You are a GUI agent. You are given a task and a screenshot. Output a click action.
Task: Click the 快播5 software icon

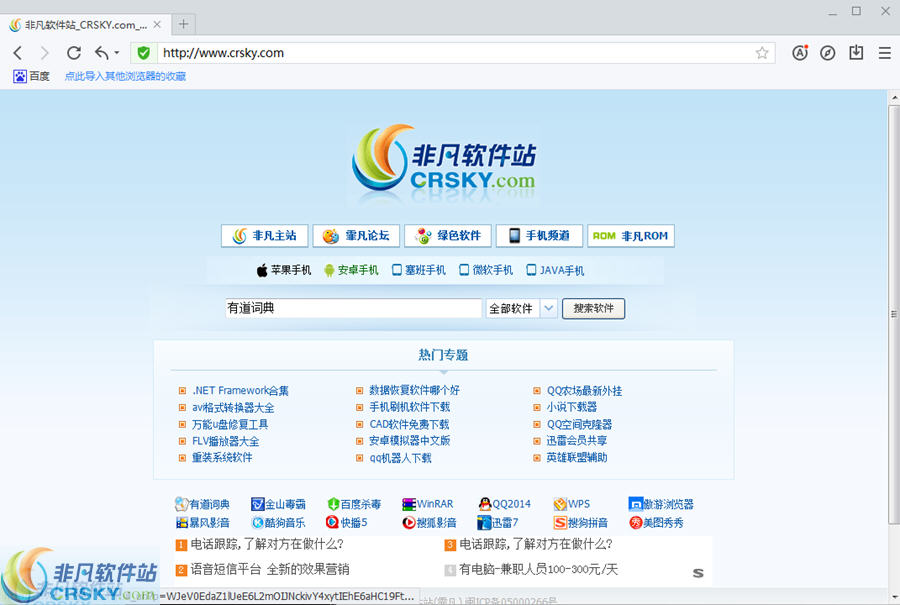(x=332, y=522)
